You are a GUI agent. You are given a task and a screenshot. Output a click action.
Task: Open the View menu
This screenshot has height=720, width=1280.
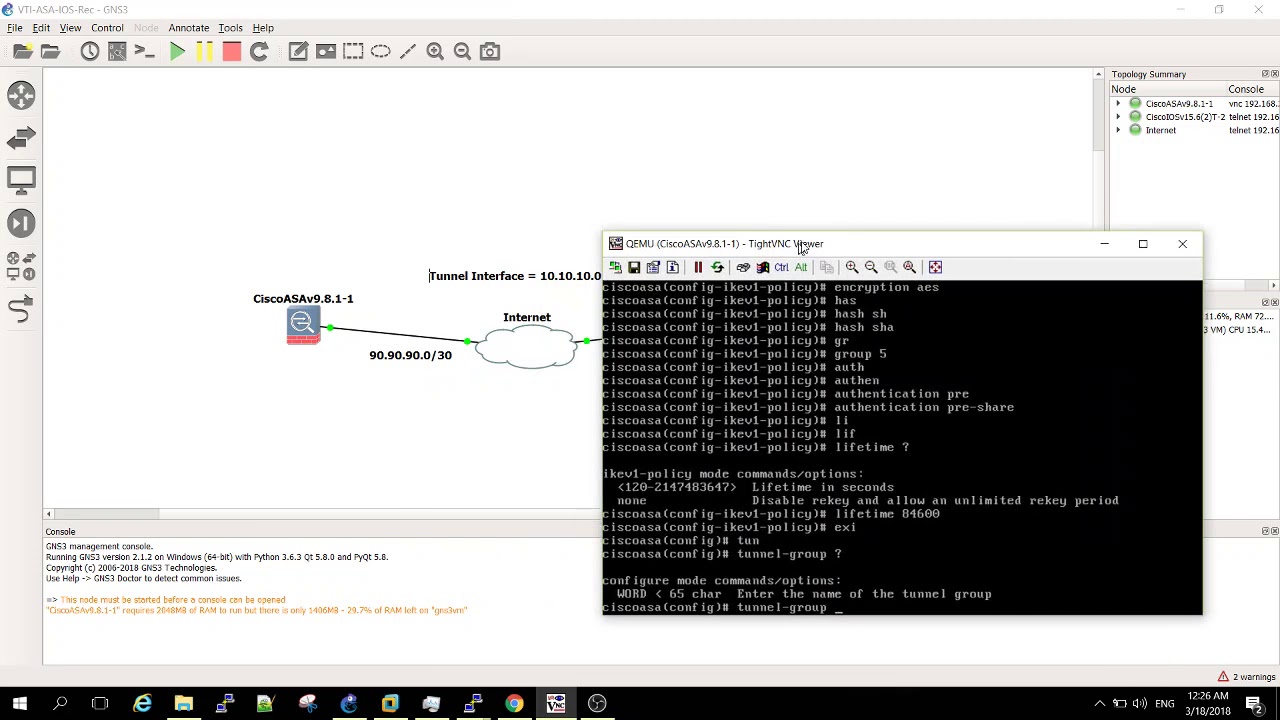[70, 28]
